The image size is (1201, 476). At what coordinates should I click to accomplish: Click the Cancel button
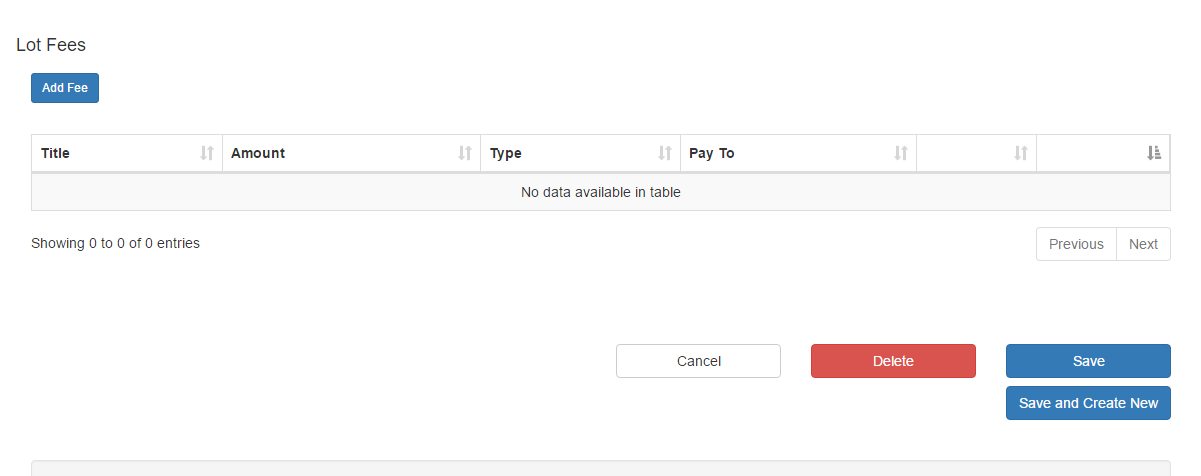(x=698, y=361)
